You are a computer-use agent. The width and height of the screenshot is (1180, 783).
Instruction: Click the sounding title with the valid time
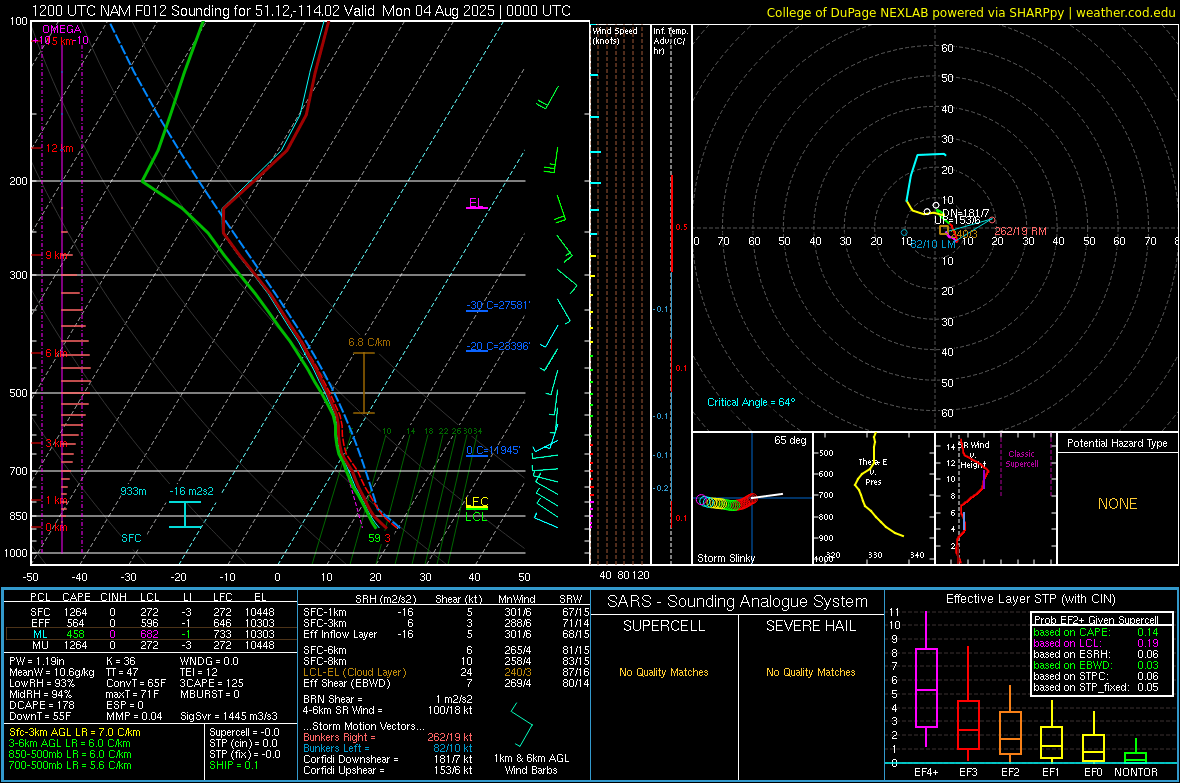coord(301,11)
